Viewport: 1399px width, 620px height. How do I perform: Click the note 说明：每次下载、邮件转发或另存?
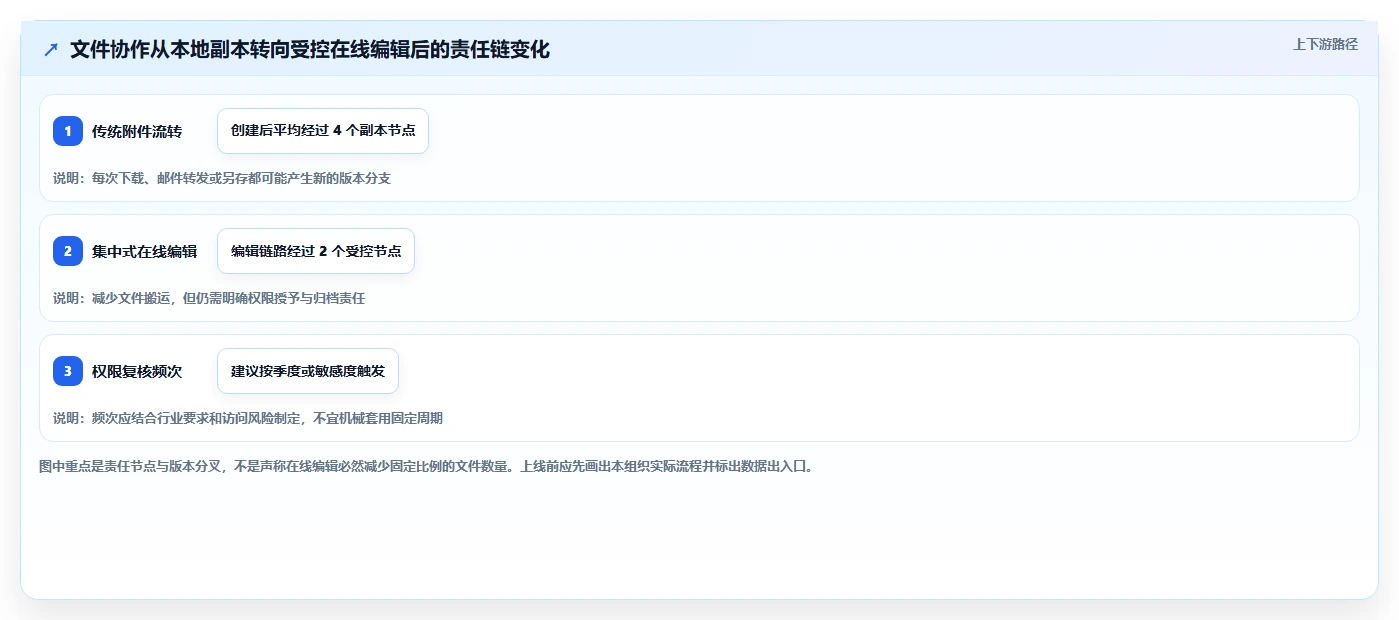tap(222, 178)
